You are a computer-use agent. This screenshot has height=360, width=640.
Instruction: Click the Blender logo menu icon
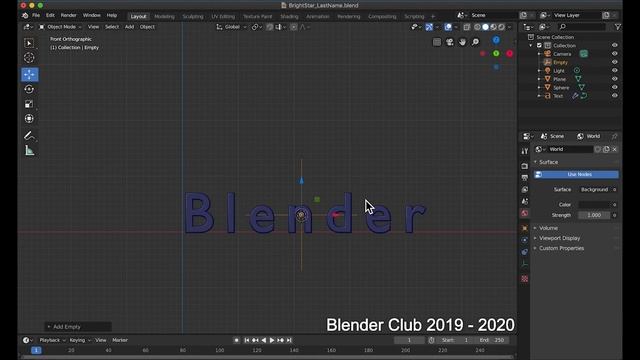[x=25, y=16]
